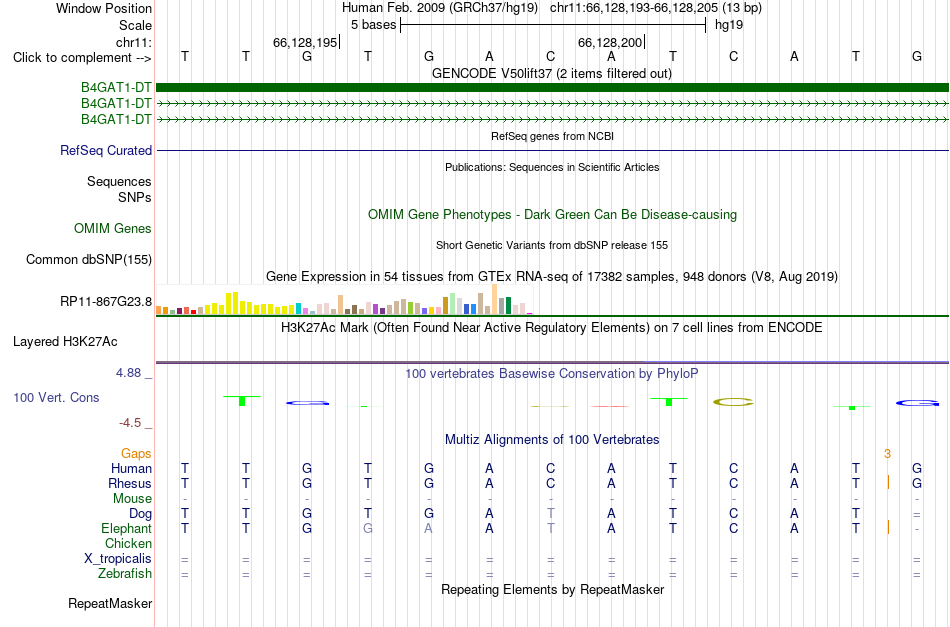
Task: Click the 4.88 upper scale value
Action: [x=128, y=373]
